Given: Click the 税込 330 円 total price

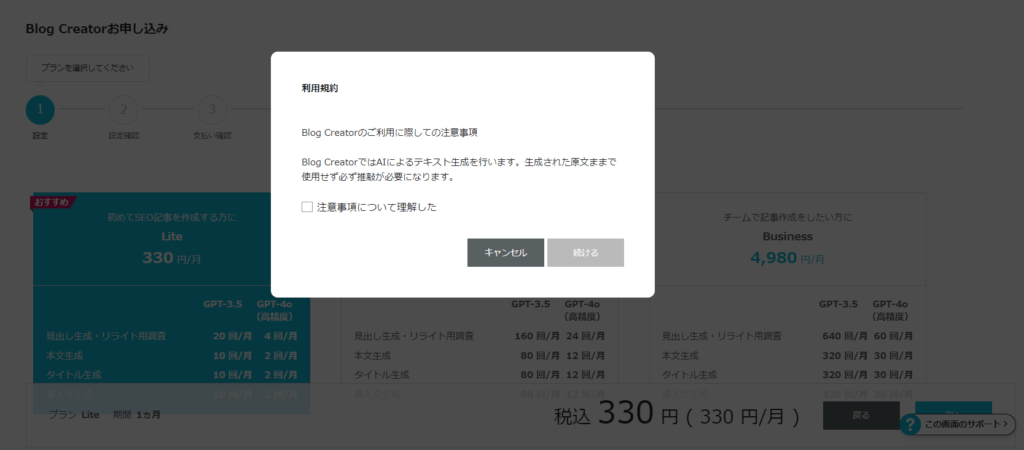Looking at the screenshot, I should click(677, 414).
